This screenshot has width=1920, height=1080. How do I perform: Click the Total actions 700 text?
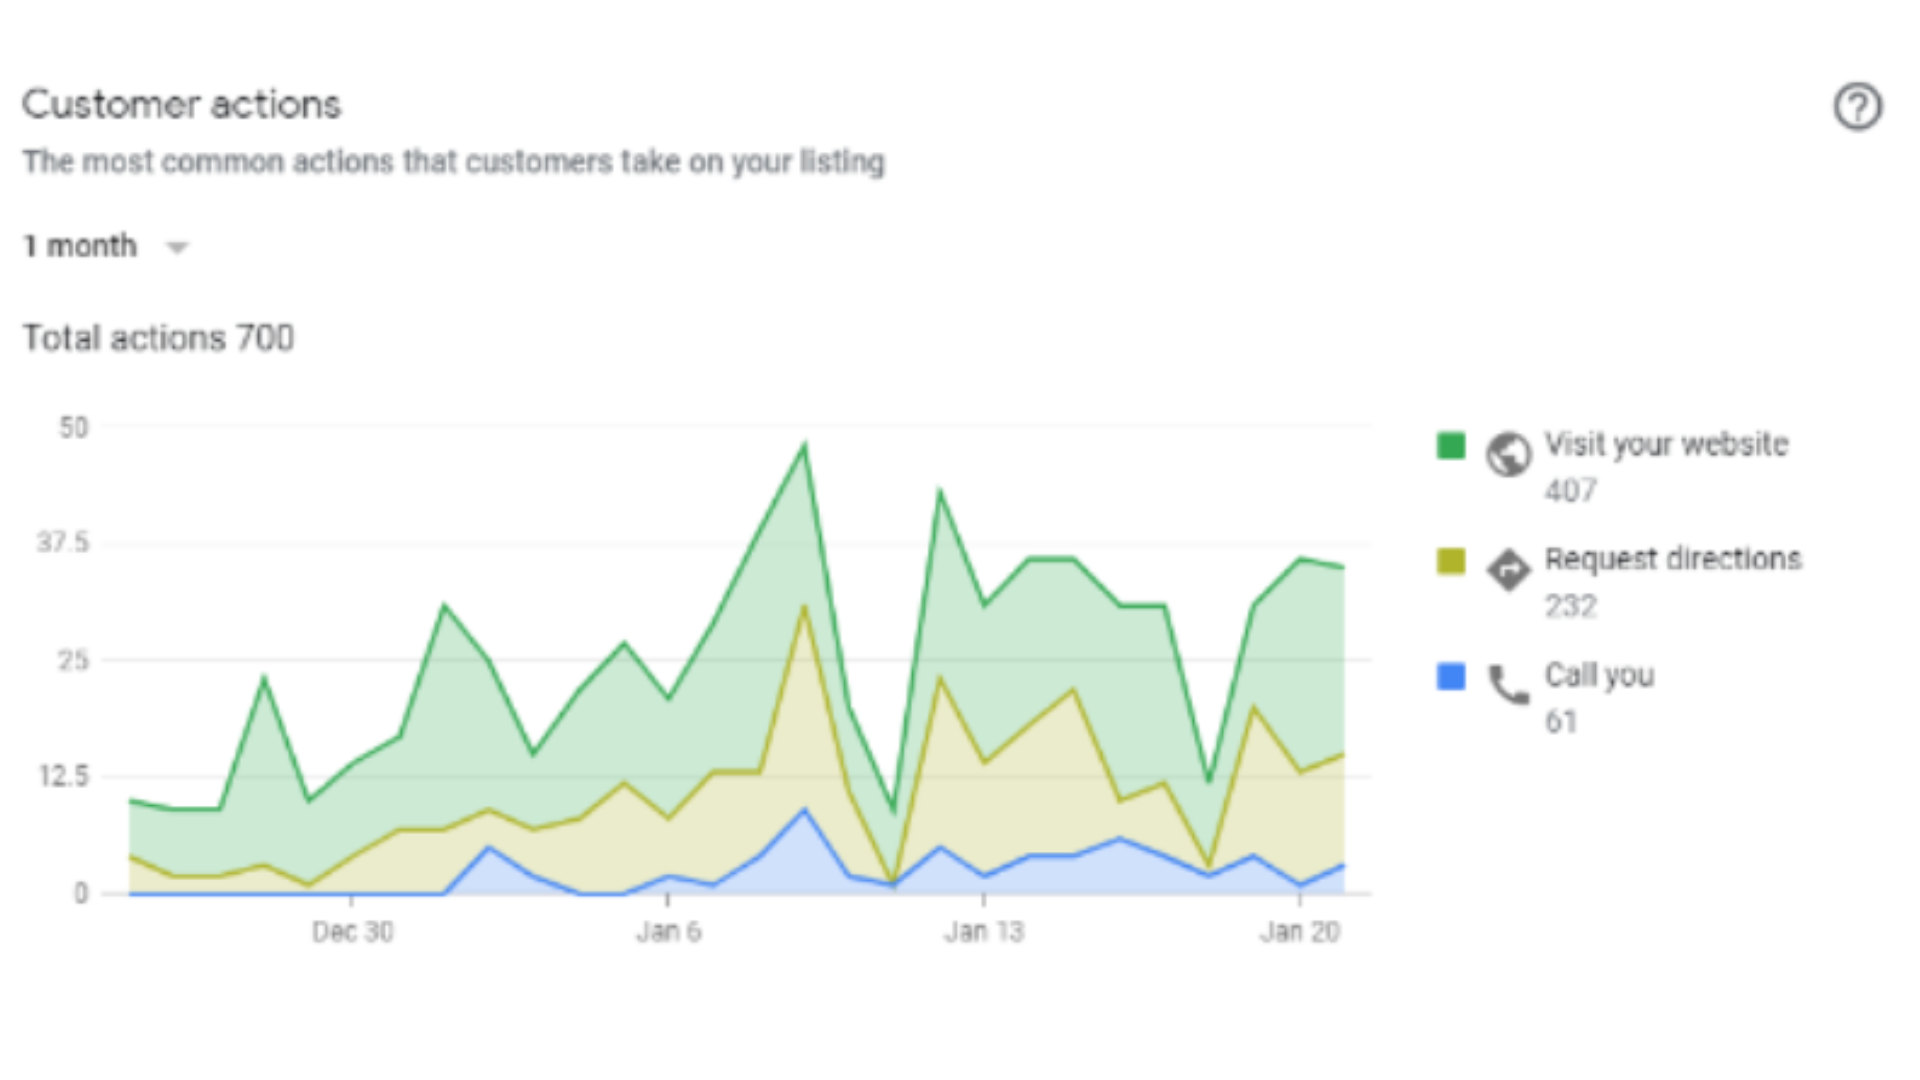point(158,338)
